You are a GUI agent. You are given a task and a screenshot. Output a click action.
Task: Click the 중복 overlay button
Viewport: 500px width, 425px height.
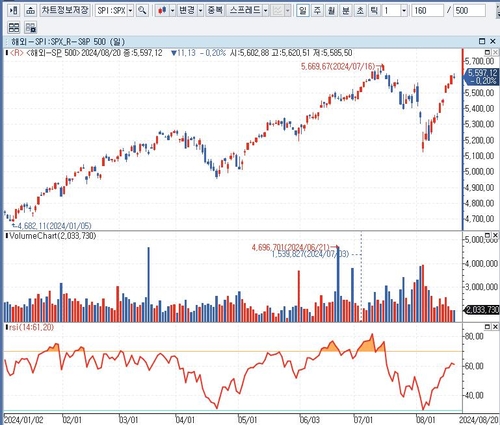[215, 10]
